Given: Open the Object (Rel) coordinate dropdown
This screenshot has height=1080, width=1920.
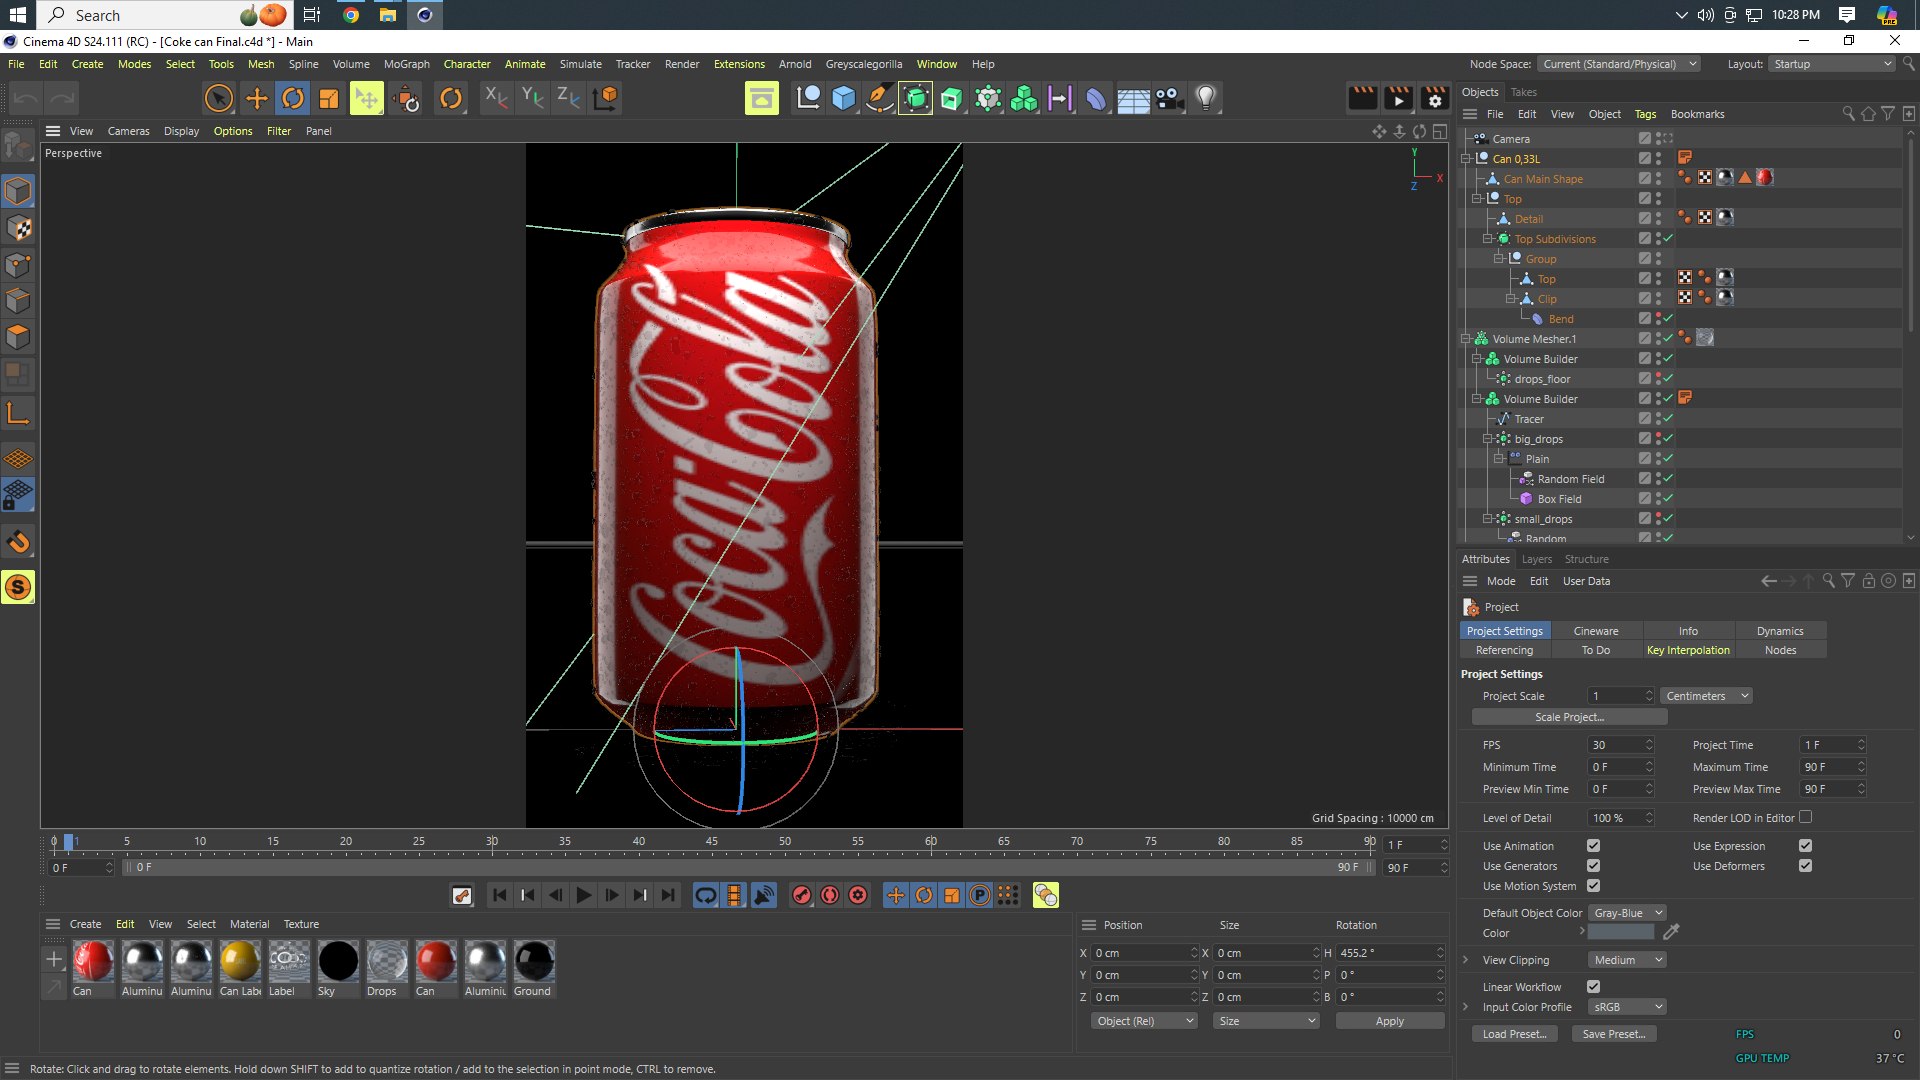Looking at the screenshot, I should (1144, 1021).
